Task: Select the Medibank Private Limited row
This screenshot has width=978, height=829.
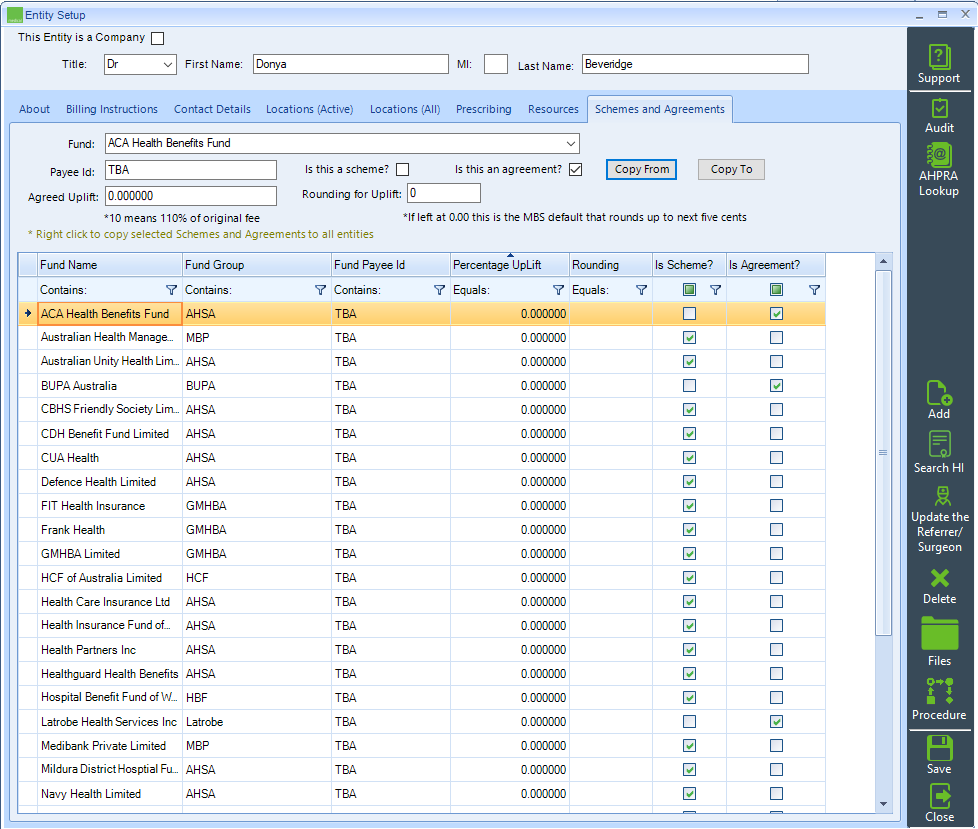Action: (422, 745)
